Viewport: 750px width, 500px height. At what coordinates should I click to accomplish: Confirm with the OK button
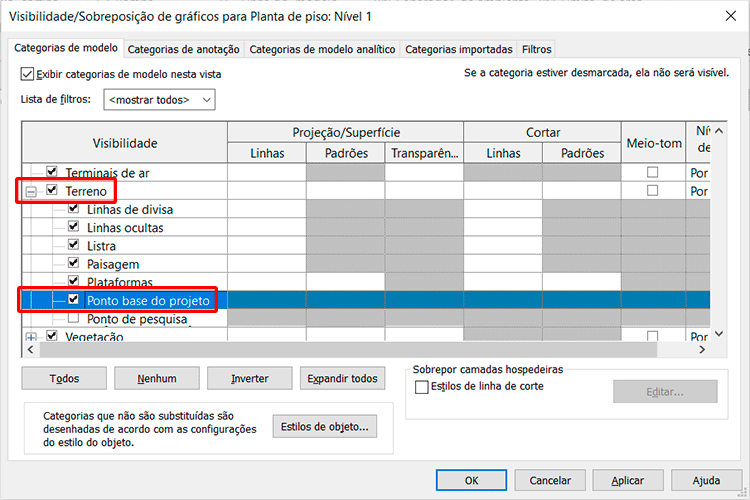coord(471,480)
